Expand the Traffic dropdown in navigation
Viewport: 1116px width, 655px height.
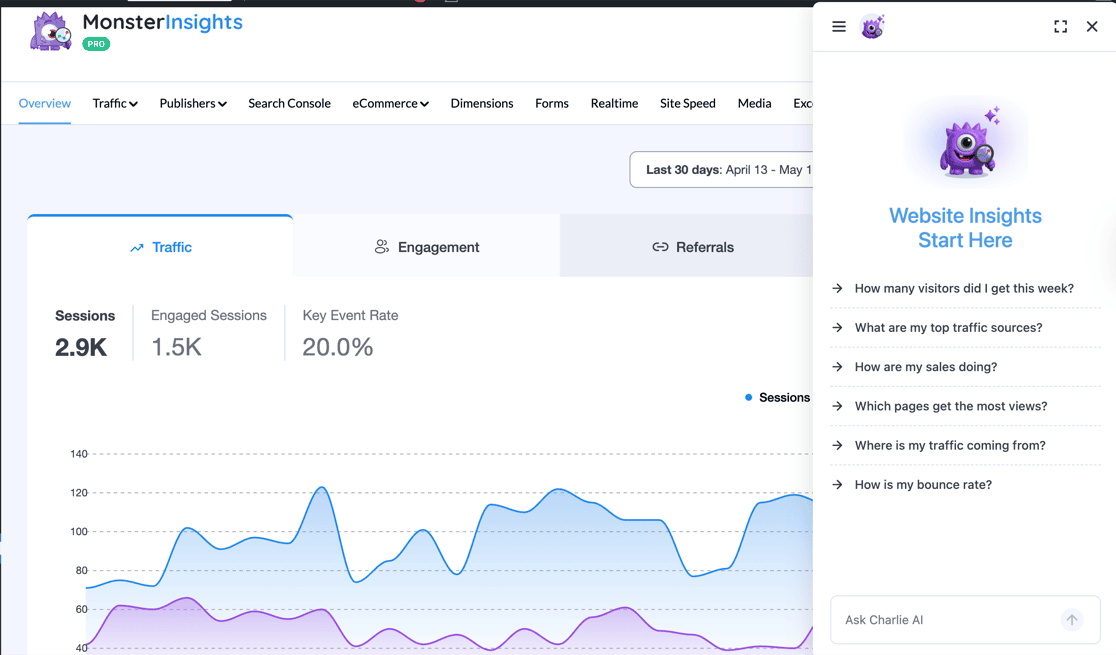[x=115, y=103]
